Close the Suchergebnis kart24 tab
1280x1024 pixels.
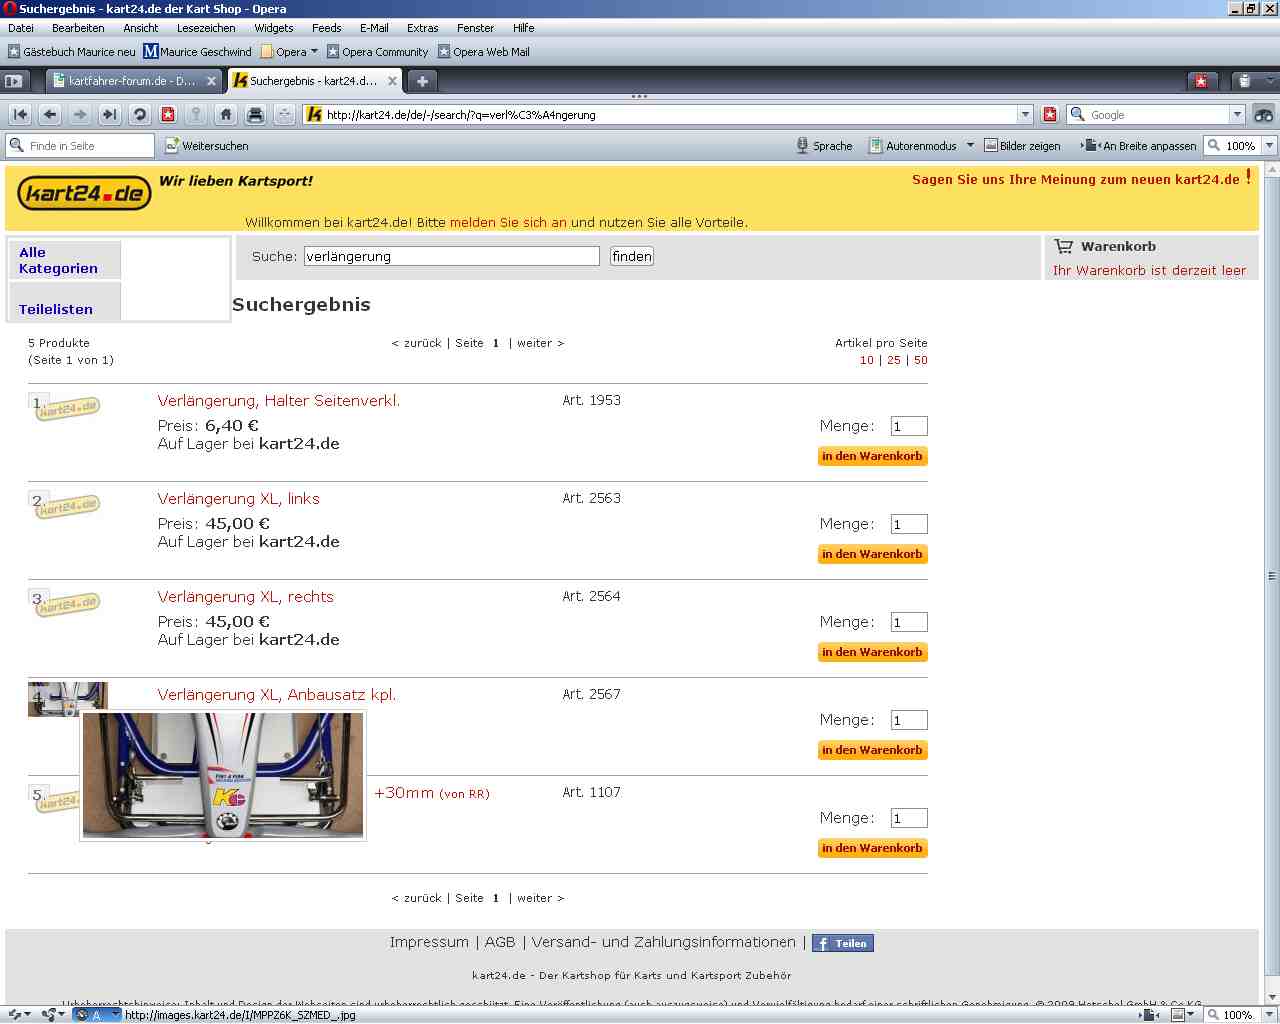(392, 81)
